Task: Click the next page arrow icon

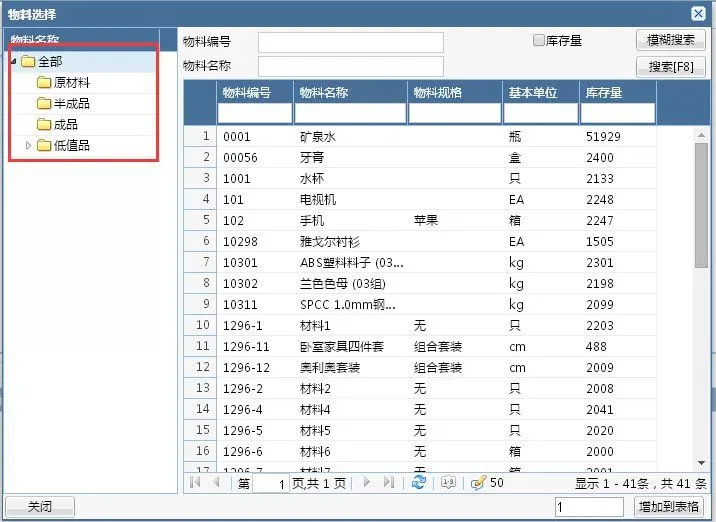Action: click(x=367, y=482)
